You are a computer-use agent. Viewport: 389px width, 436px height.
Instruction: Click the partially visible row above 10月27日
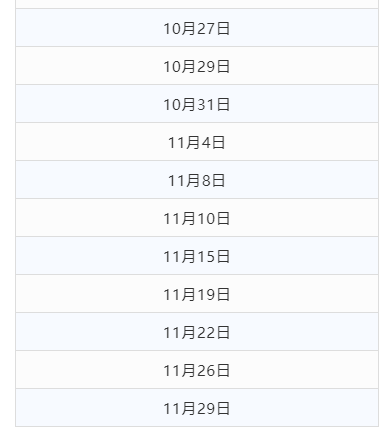point(197,4)
